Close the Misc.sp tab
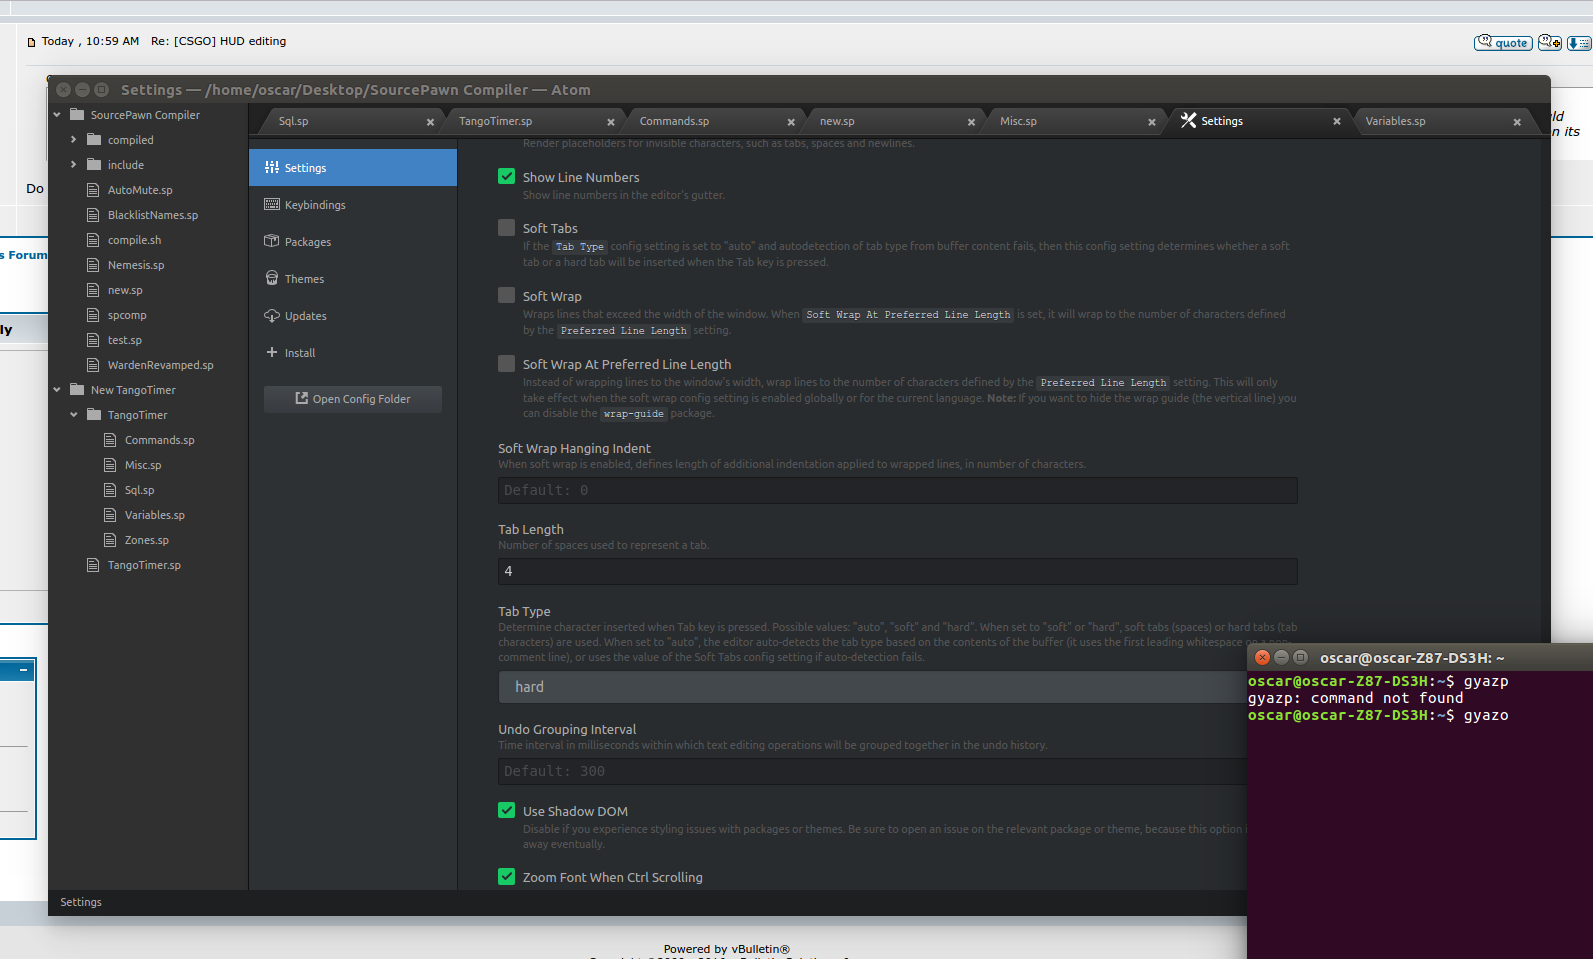The image size is (1593, 959). [1152, 122]
